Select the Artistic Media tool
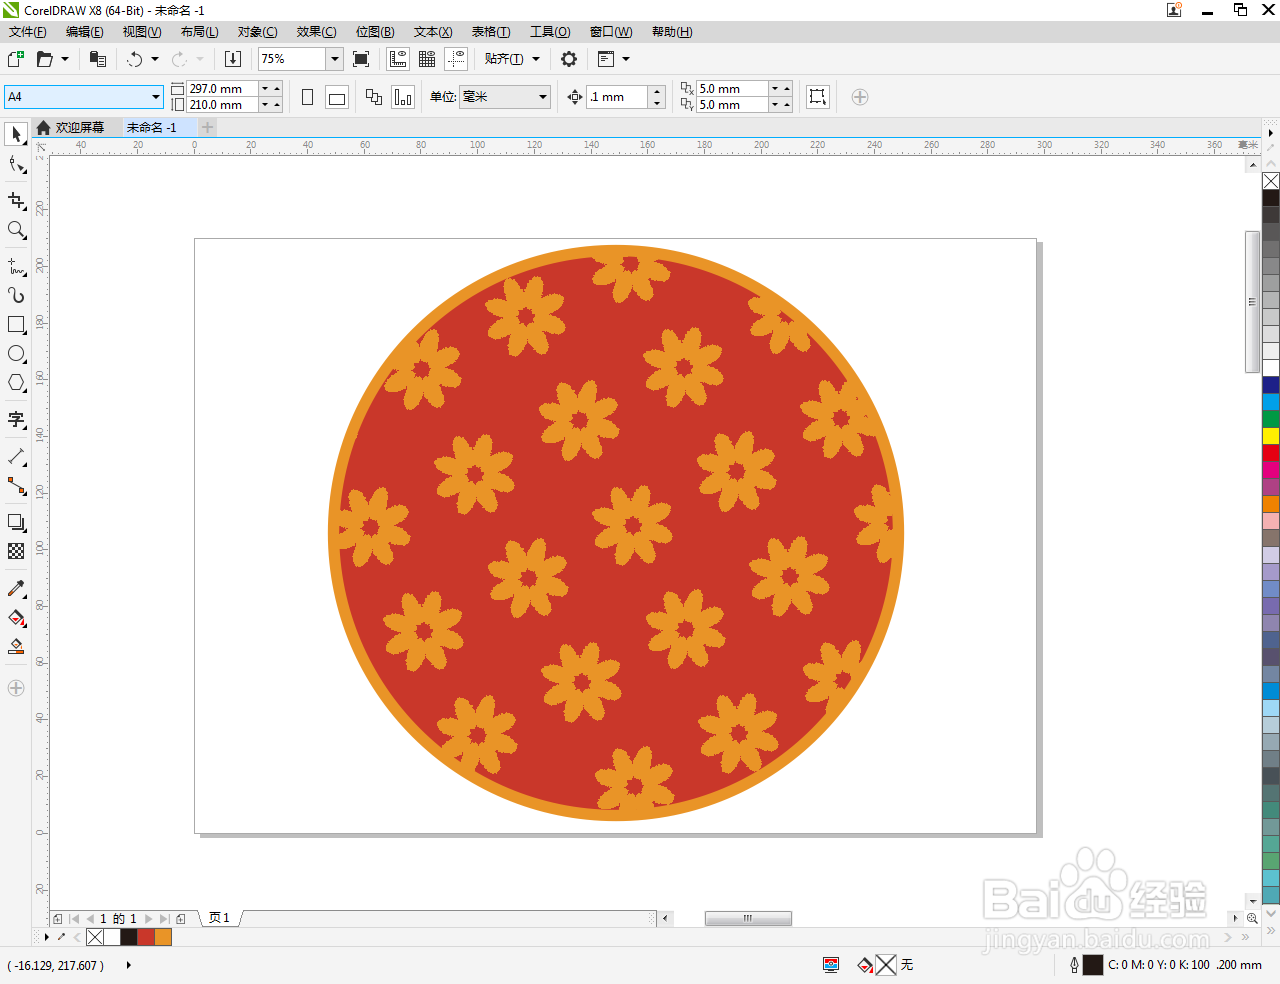Image resolution: width=1280 pixels, height=984 pixels. 16,295
